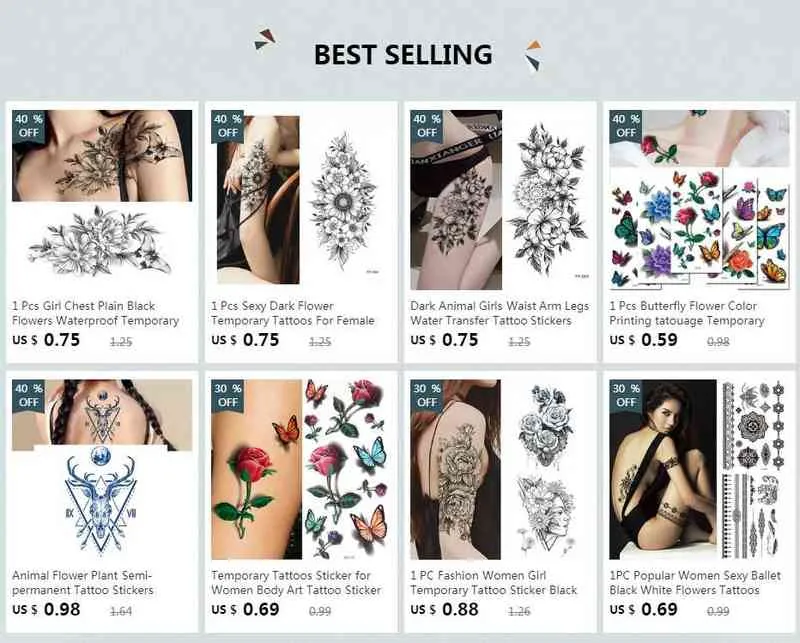Open the Fashion Women Girl rose tattoo image

point(500,469)
